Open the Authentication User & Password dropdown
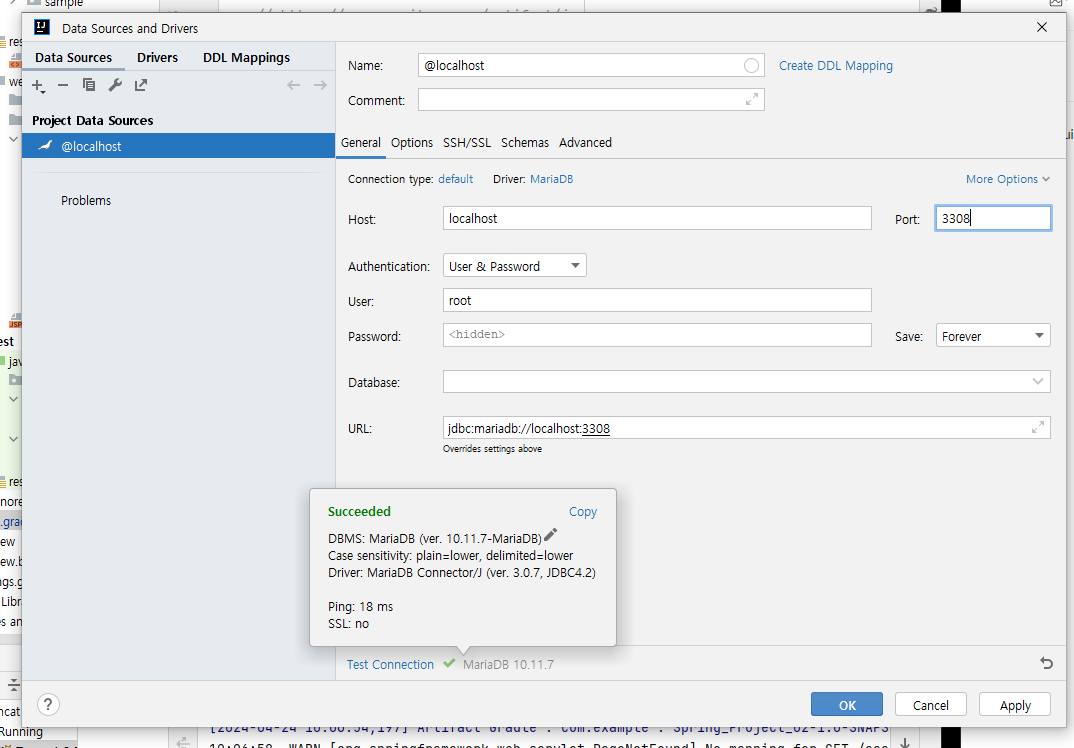1074x748 pixels. (x=514, y=266)
